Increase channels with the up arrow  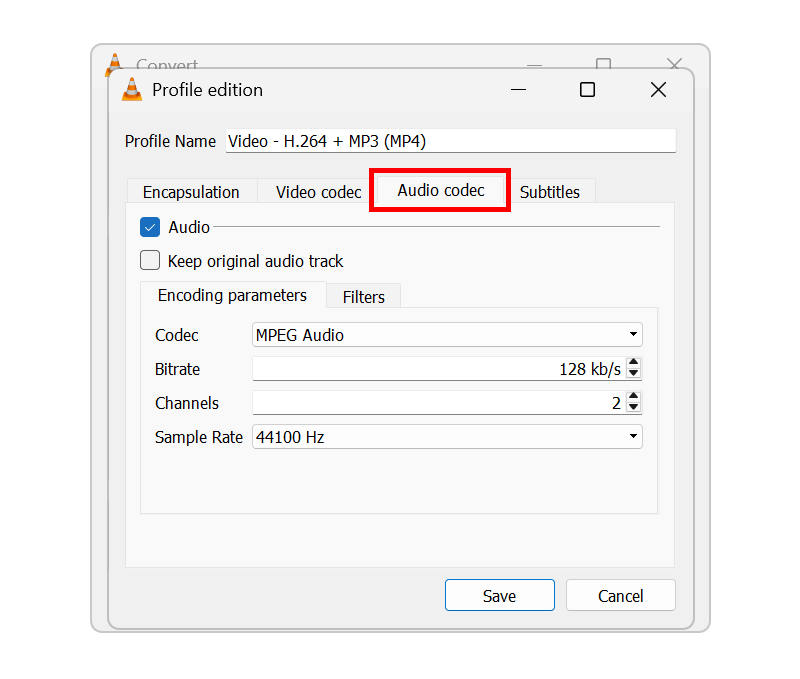pos(634,396)
